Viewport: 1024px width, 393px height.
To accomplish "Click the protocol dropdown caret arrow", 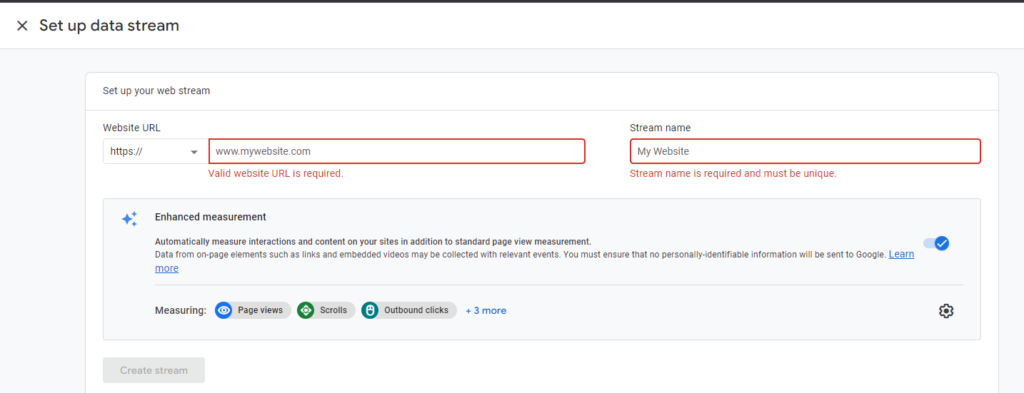I will 194,152.
